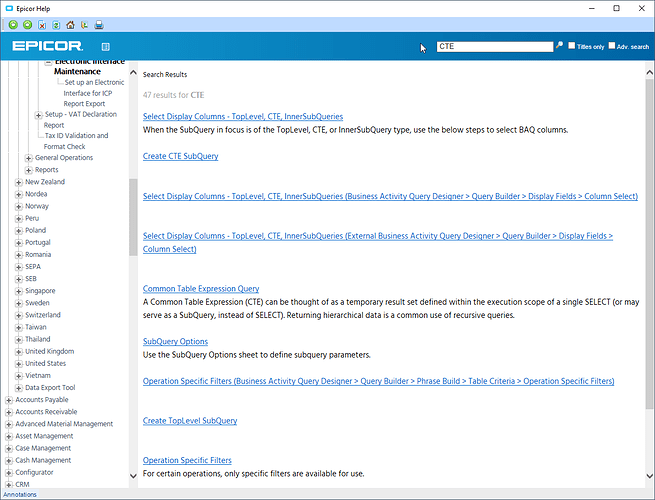Screen dimensions: 655x500
Task: Open the Create CTE SubQuery link
Action: coord(180,156)
